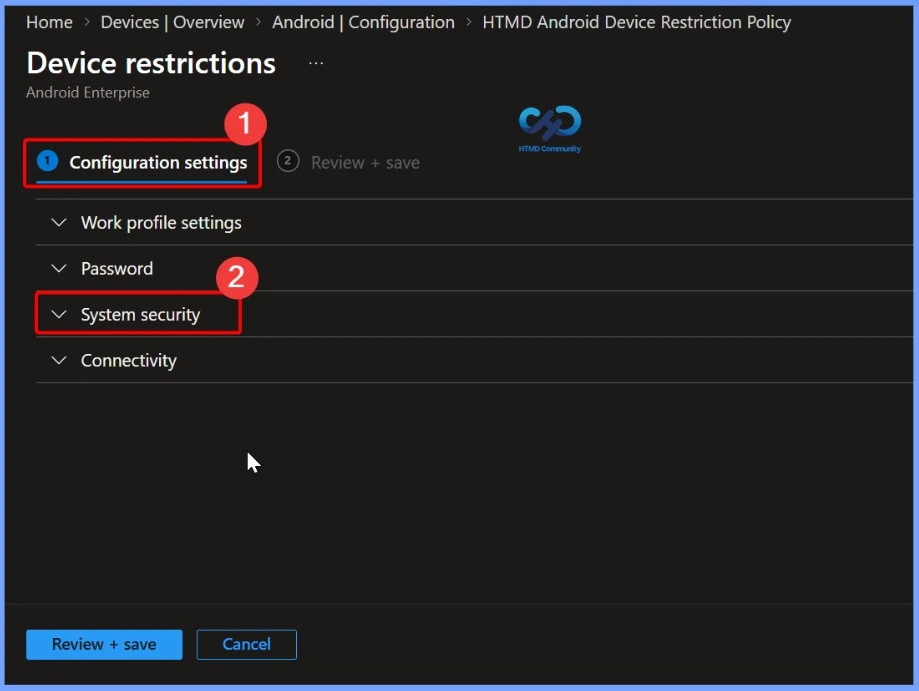
Task: Select the Configuration settings step tab
Action: [142, 162]
